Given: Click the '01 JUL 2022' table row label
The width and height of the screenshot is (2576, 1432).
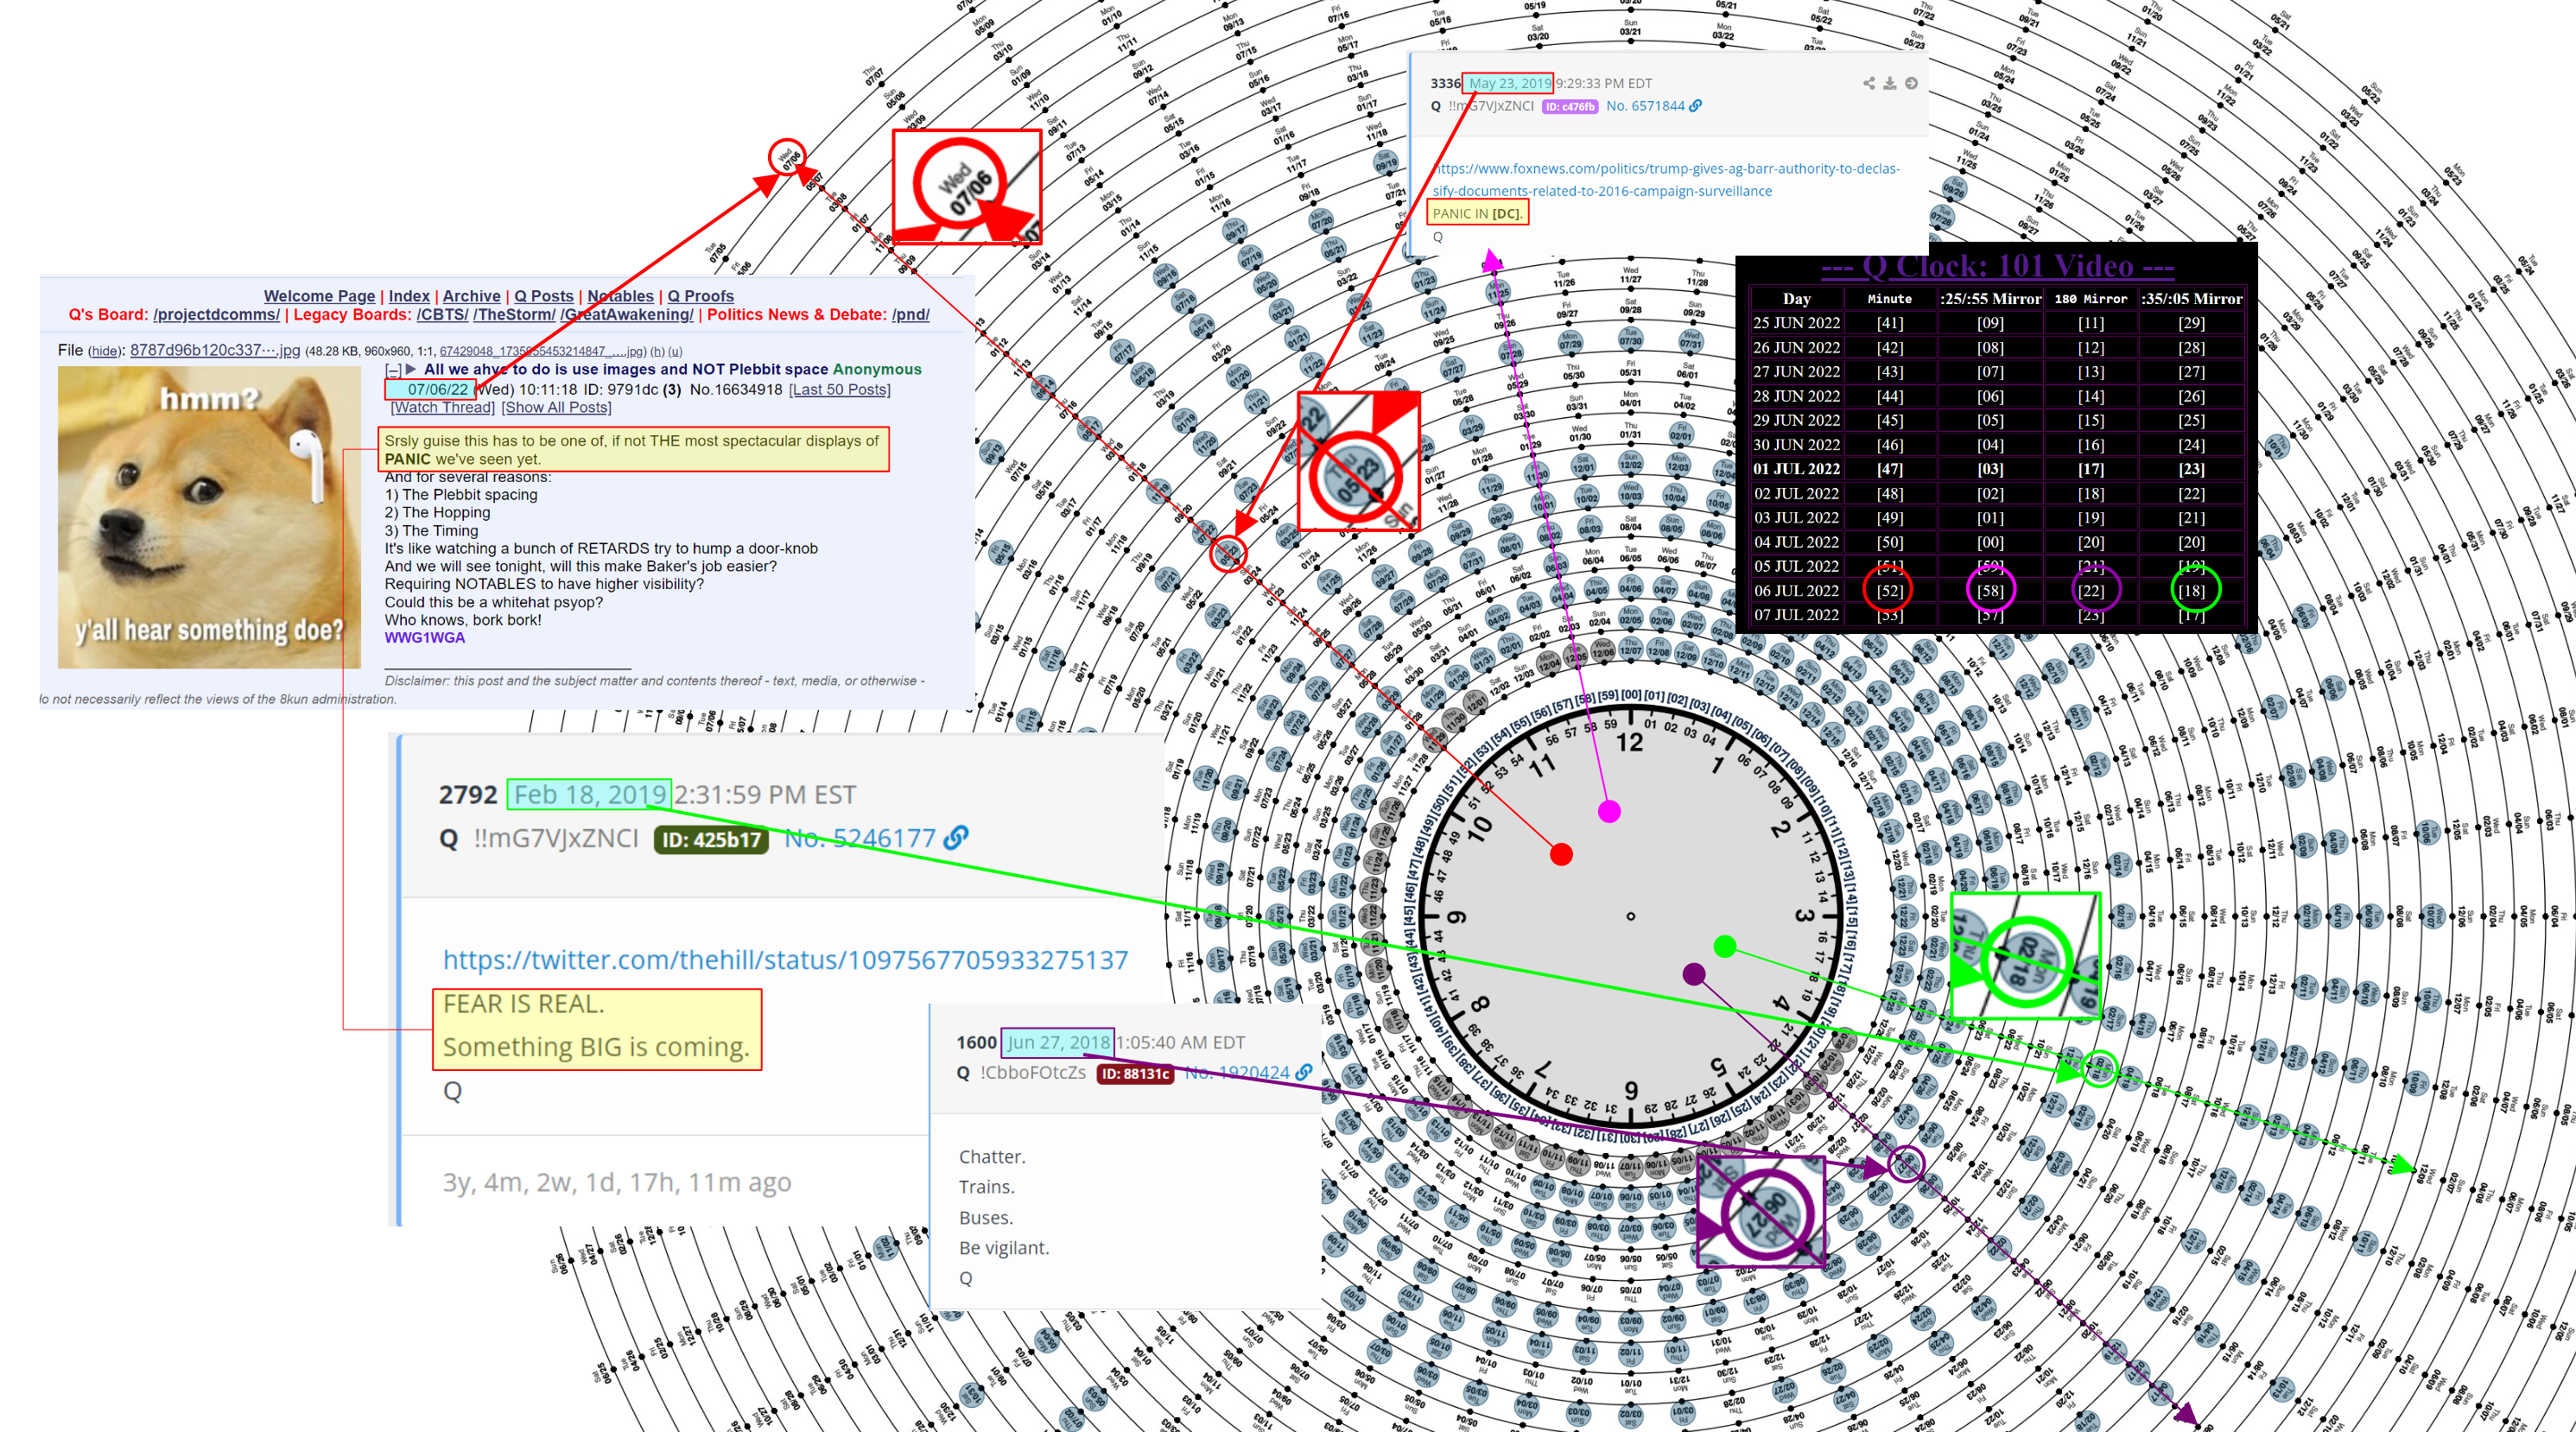Looking at the screenshot, I should [x=1796, y=469].
